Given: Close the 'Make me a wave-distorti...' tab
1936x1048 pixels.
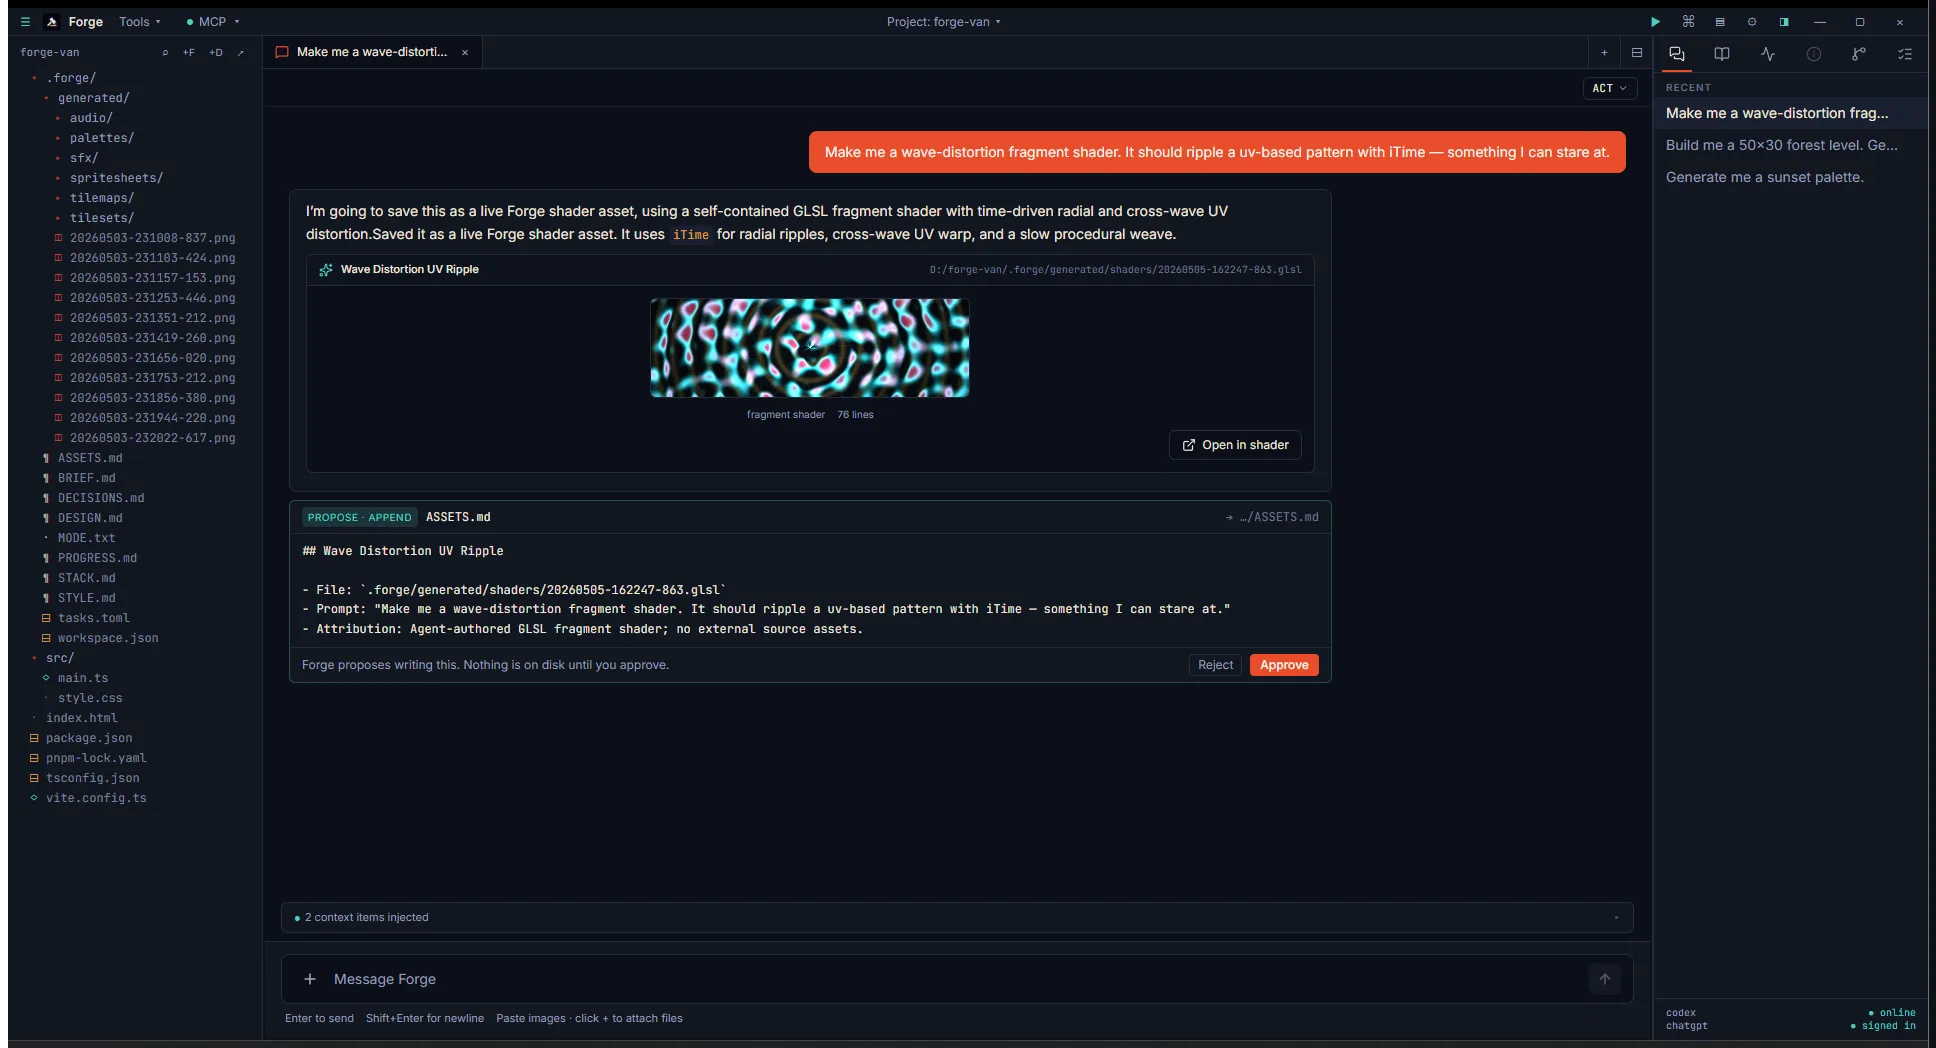Looking at the screenshot, I should click(x=465, y=53).
